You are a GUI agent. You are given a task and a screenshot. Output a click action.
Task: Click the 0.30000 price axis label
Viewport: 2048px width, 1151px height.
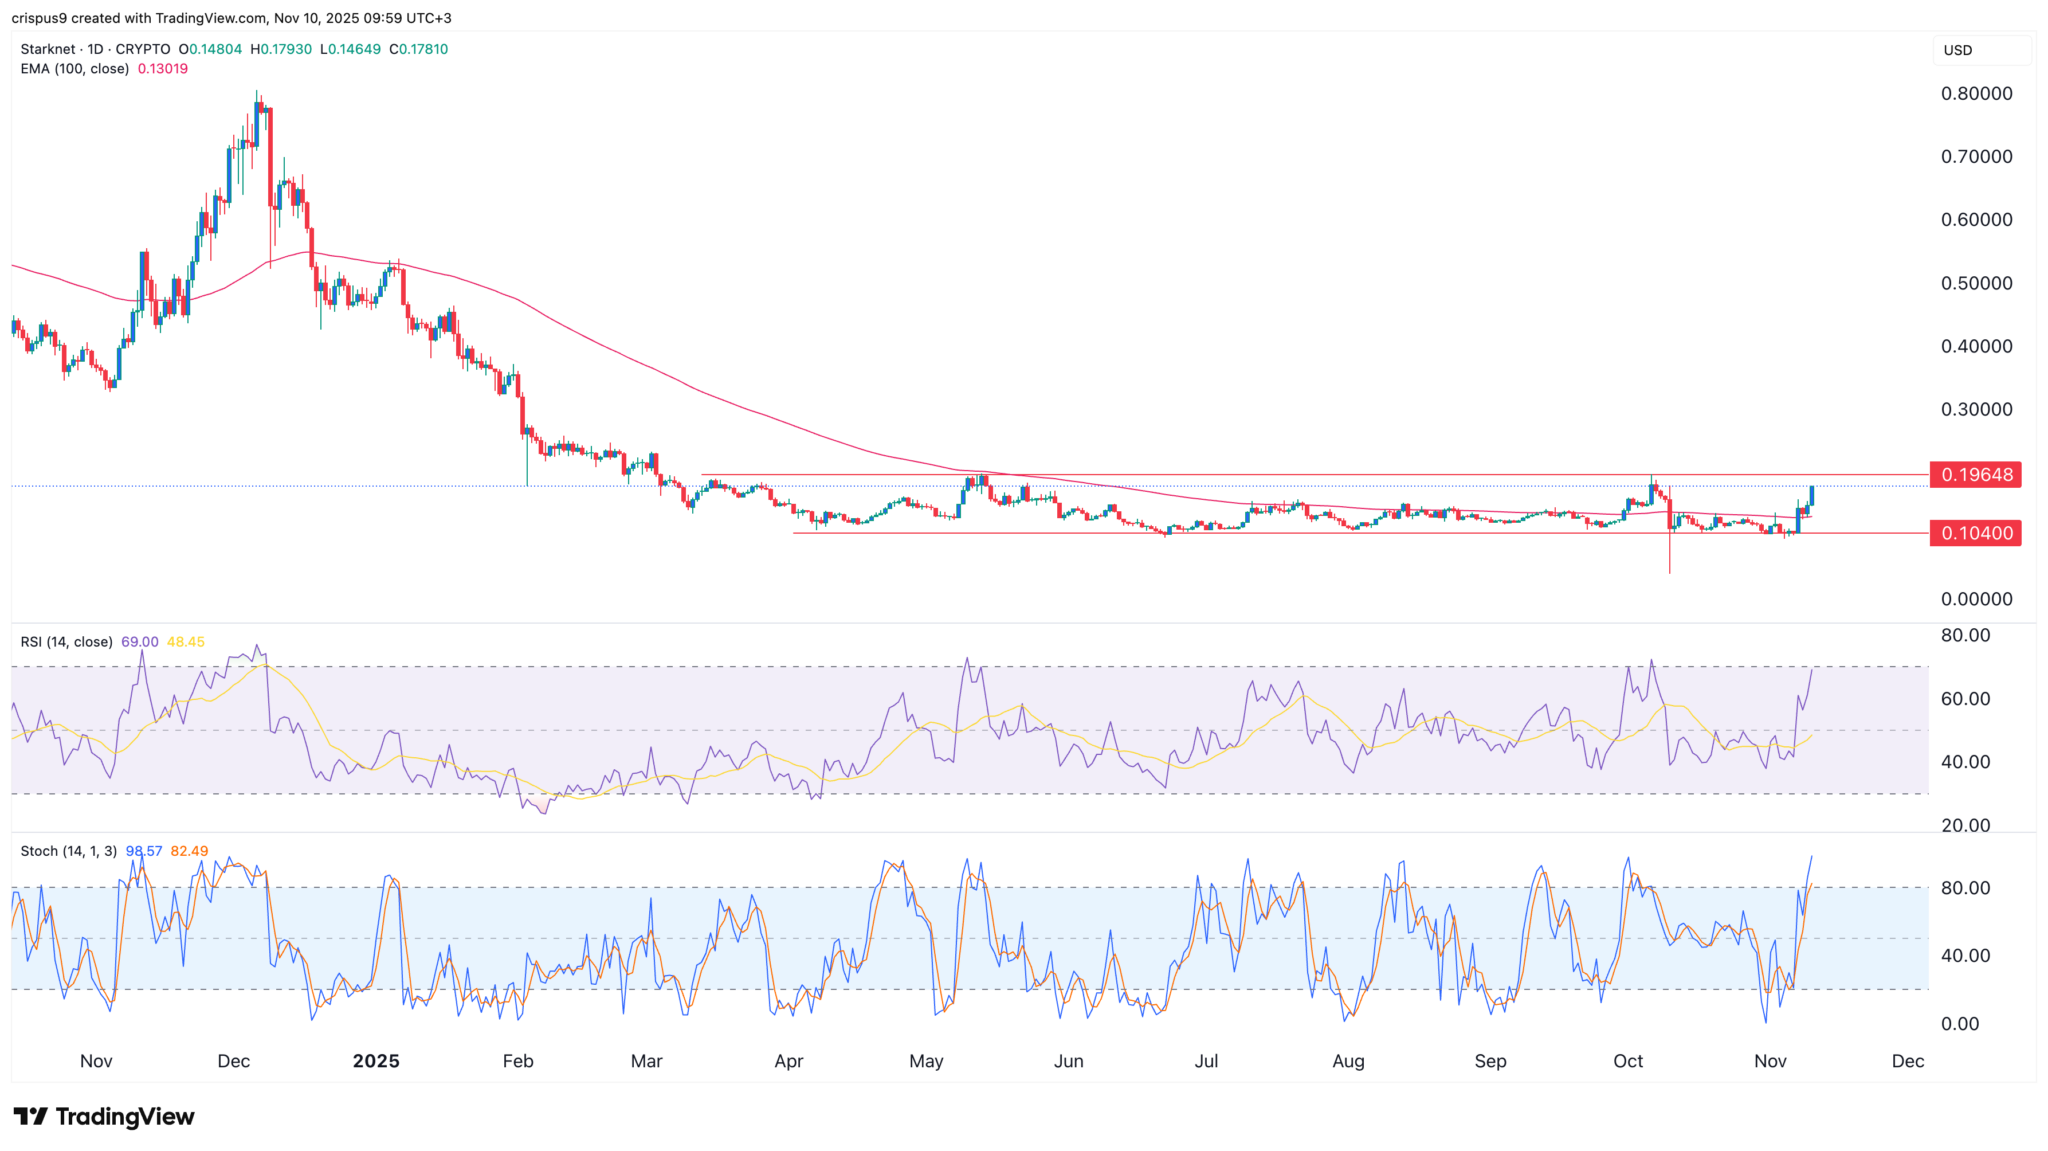(x=1976, y=409)
